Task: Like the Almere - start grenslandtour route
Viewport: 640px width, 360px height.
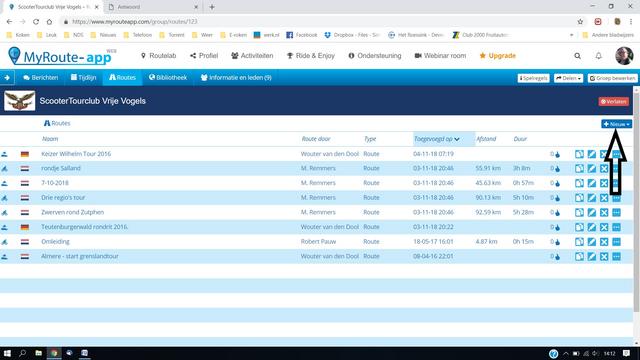Action: coord(558,257)
